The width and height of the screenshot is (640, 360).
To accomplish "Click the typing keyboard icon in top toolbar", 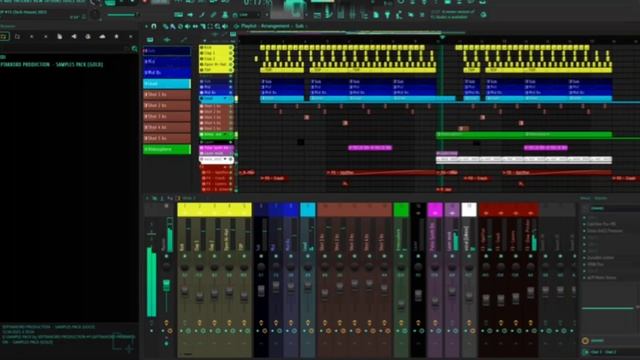I will [178, 15].
